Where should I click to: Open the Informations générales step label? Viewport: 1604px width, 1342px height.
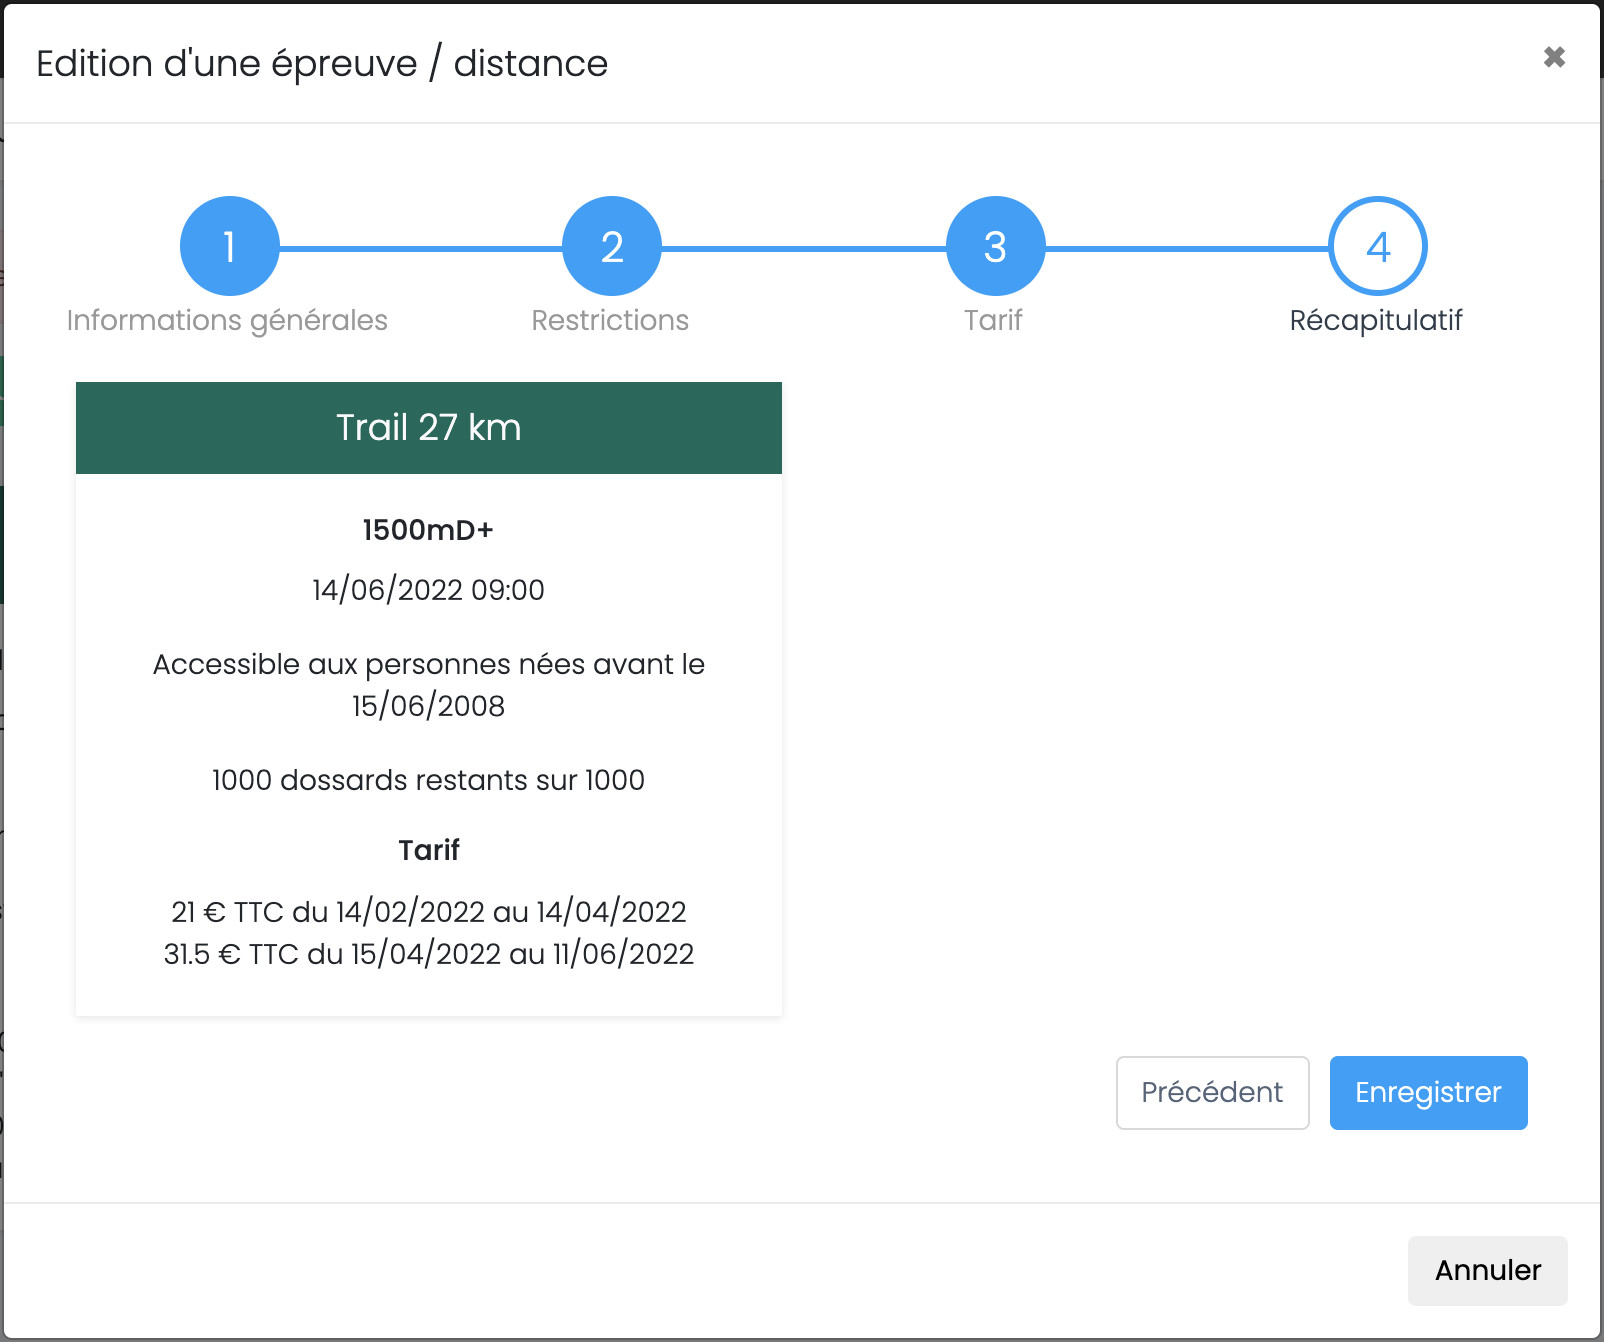click(227, 320)
